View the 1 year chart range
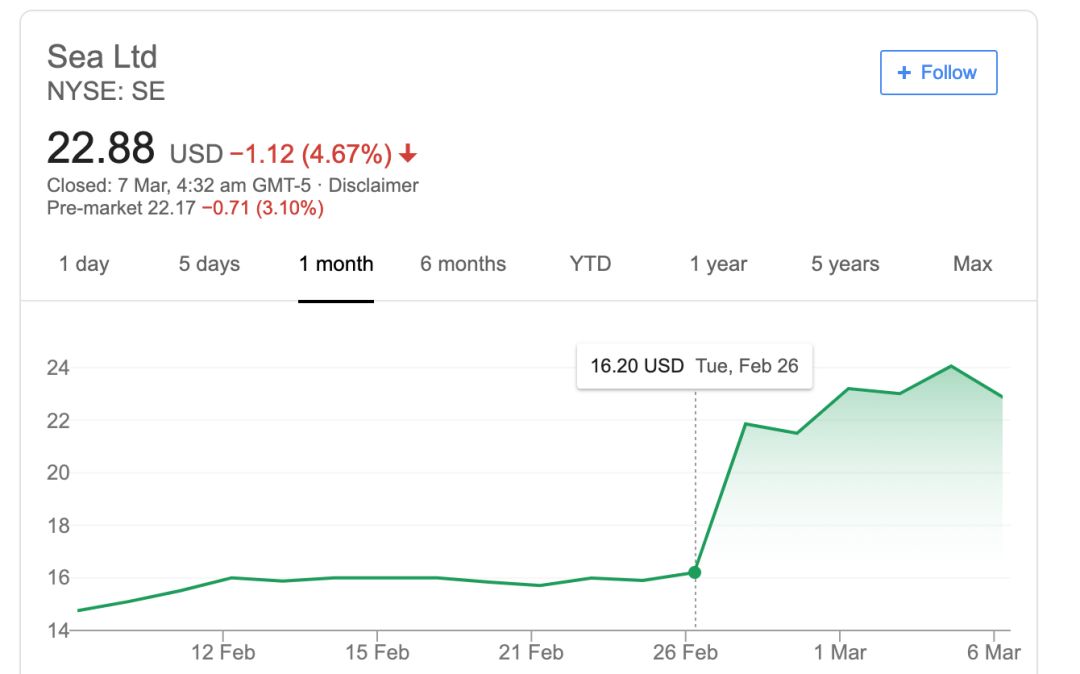Screen dimensions: 1080x674 click(718, 264)
